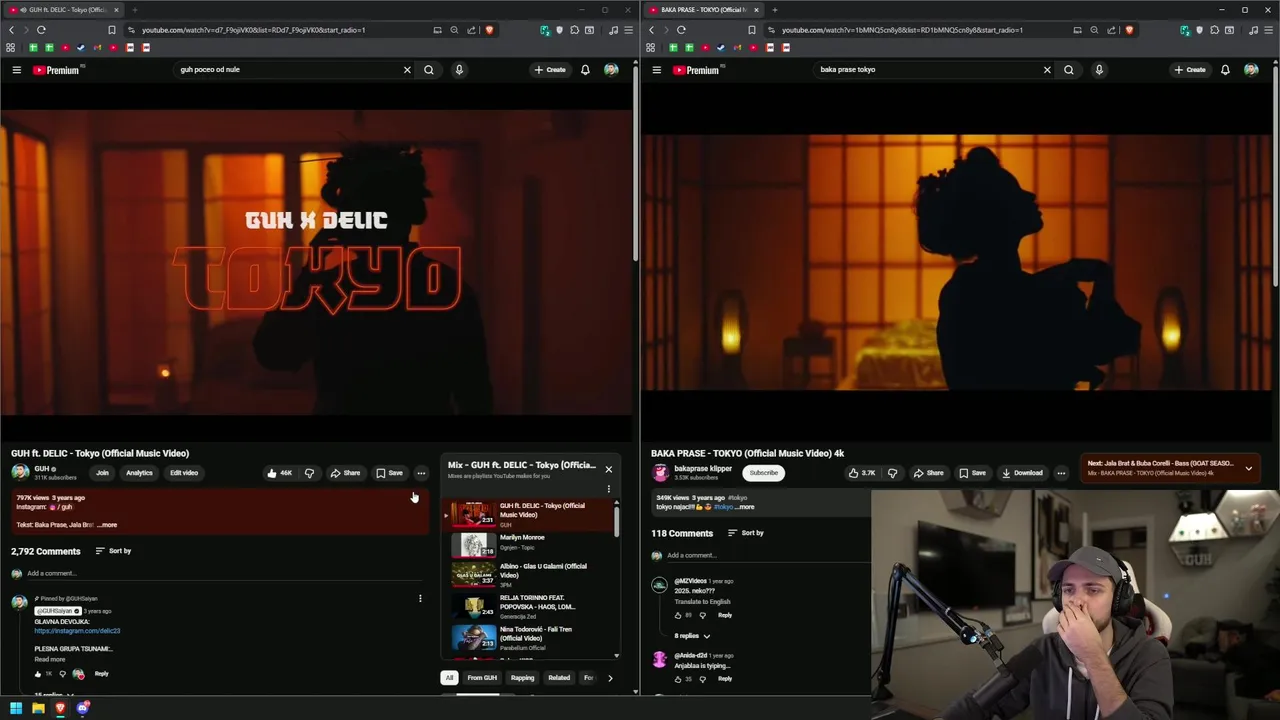Image resolution: width=1280 pixels, height=720 pixels.
Task: Play Albino - Glas U Galami from mix
Action: (530, 572)
